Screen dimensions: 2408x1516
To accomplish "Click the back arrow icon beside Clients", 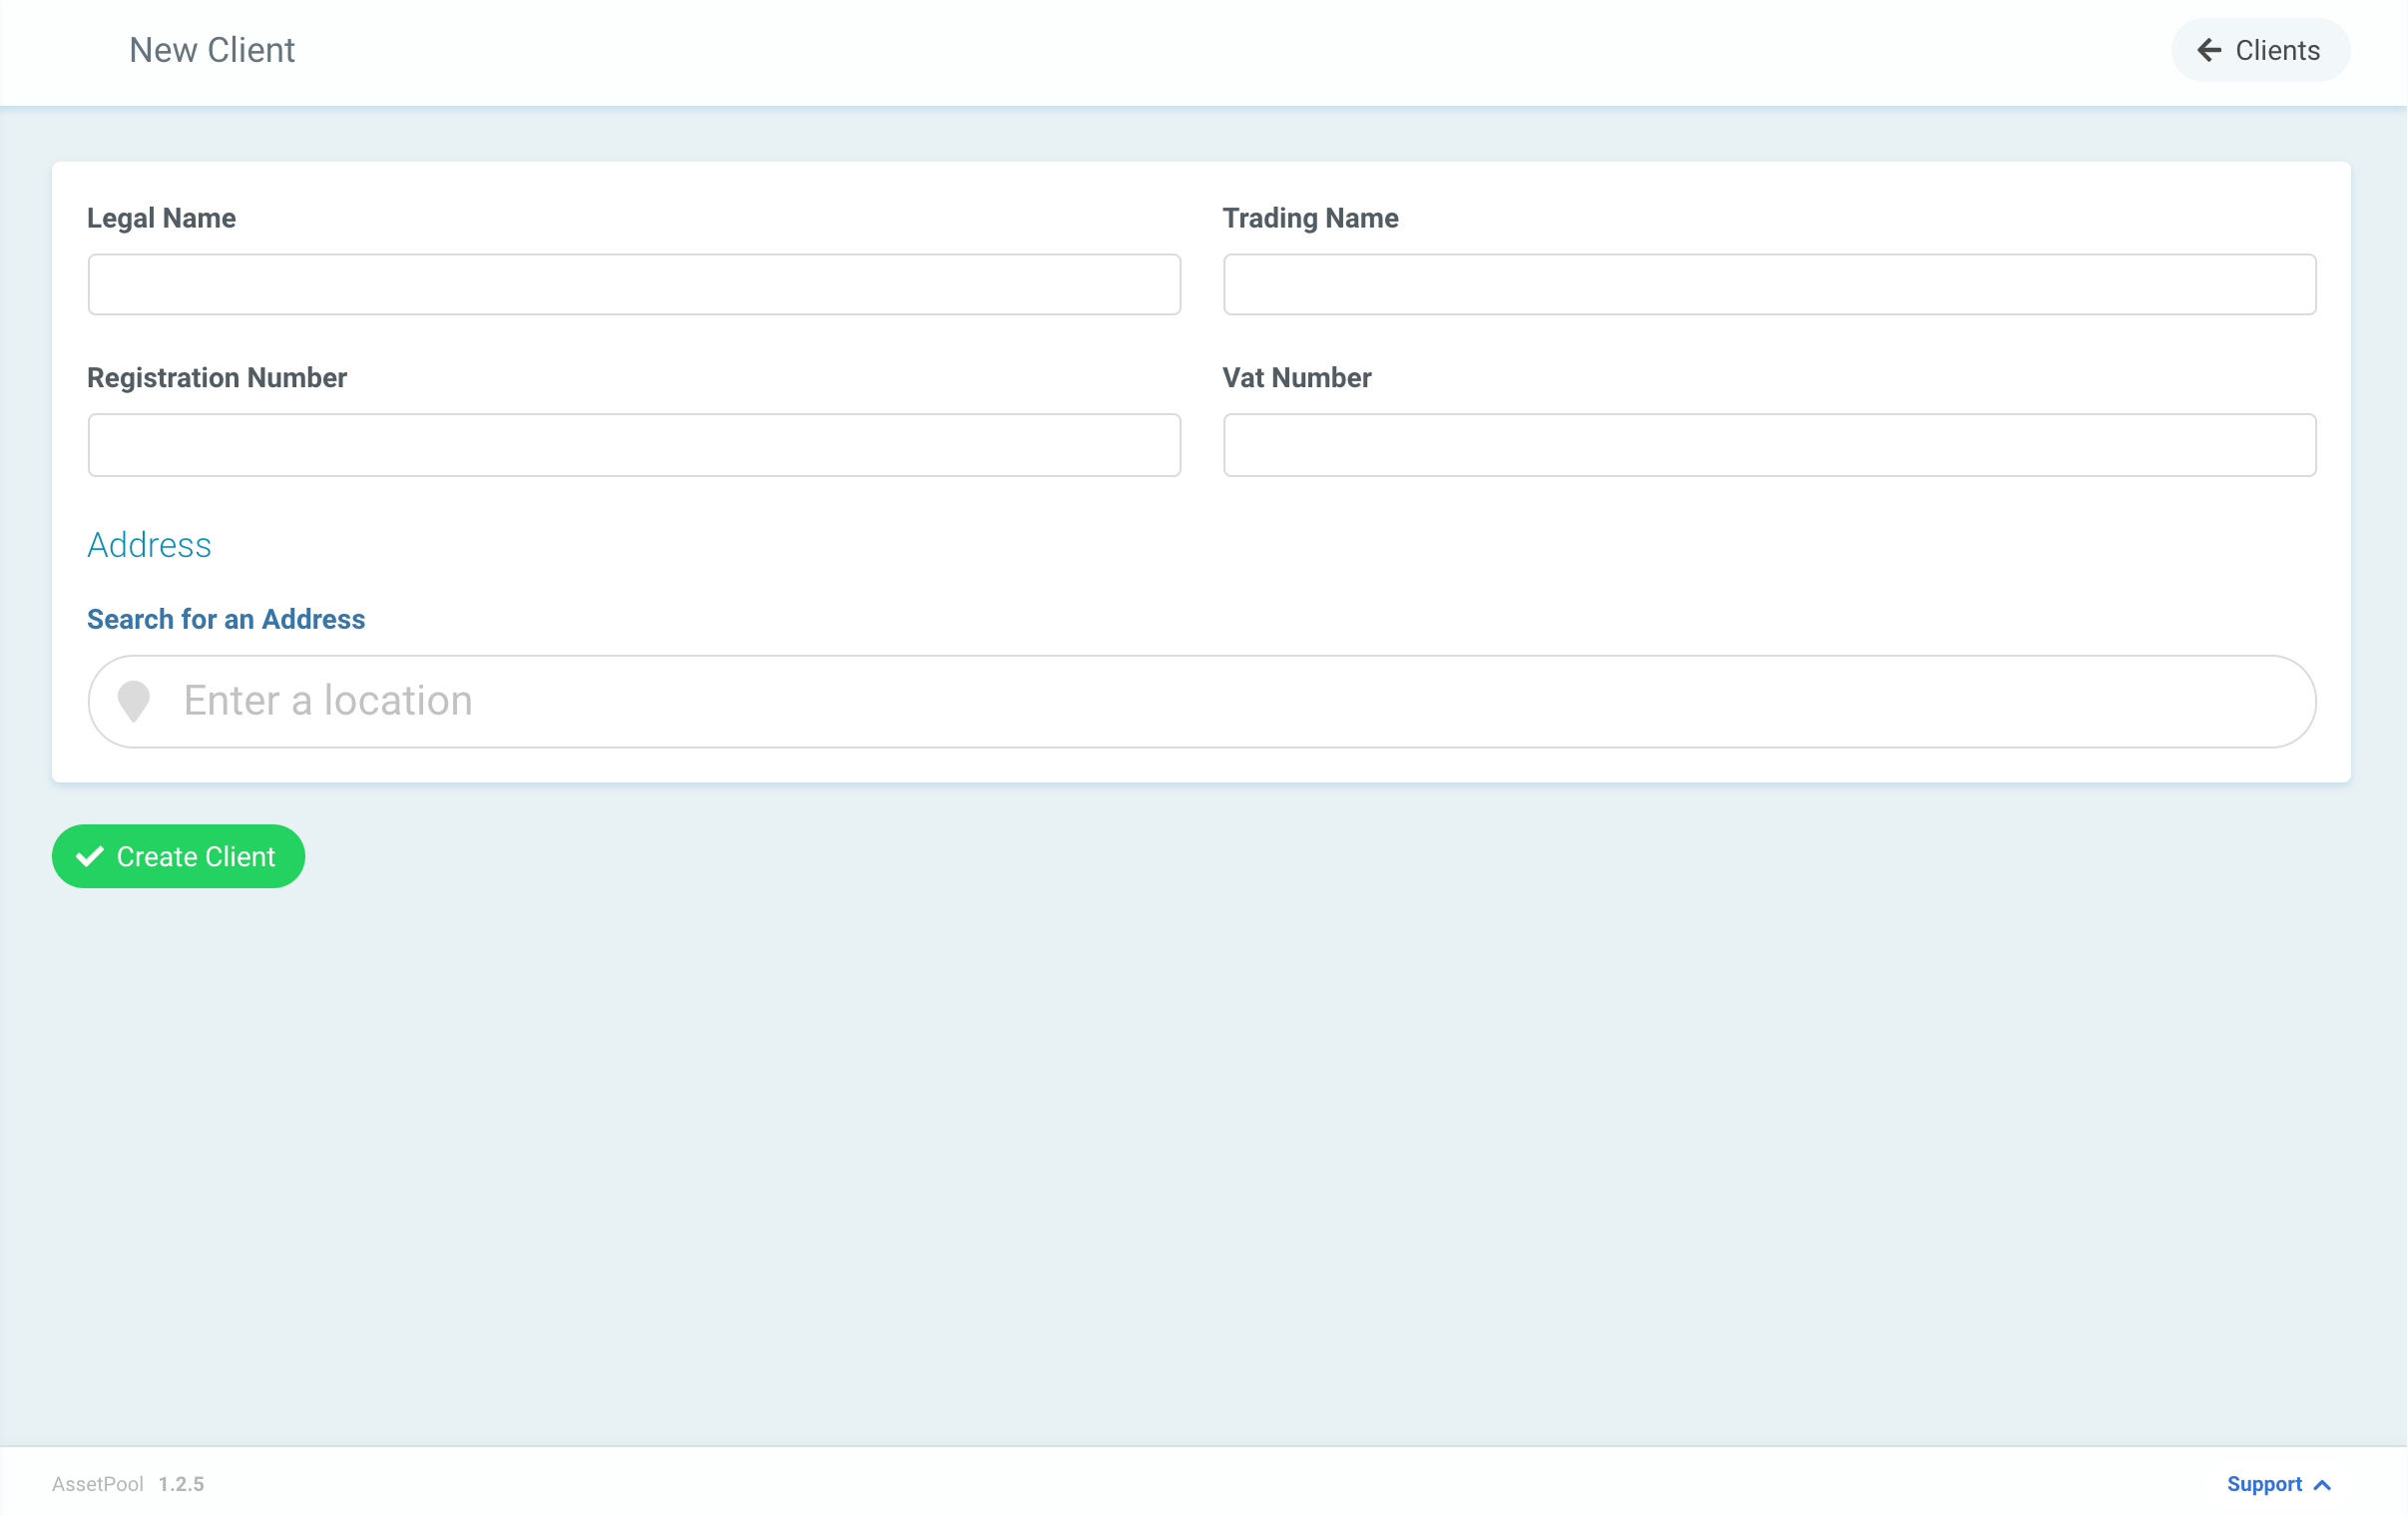I will [2210, 49].
